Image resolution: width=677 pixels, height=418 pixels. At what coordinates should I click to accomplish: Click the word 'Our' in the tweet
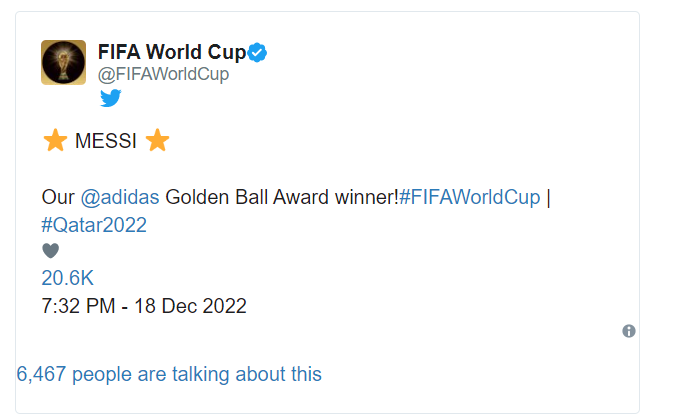[58, 197]
